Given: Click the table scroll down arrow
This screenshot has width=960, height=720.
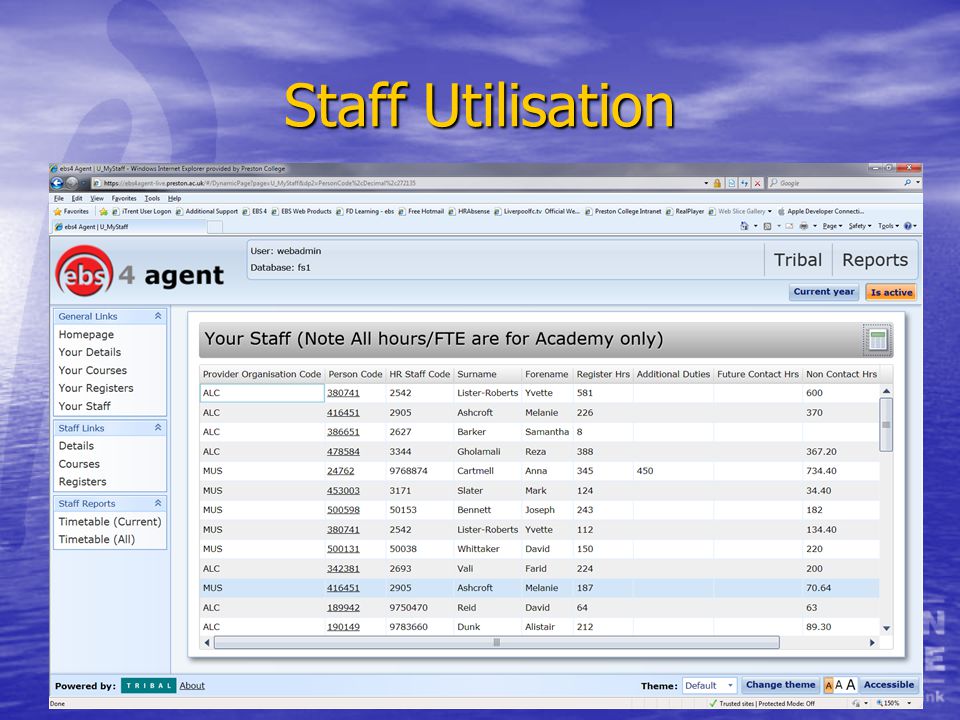Looking at the screenshot, I should [x=886, y=629].
